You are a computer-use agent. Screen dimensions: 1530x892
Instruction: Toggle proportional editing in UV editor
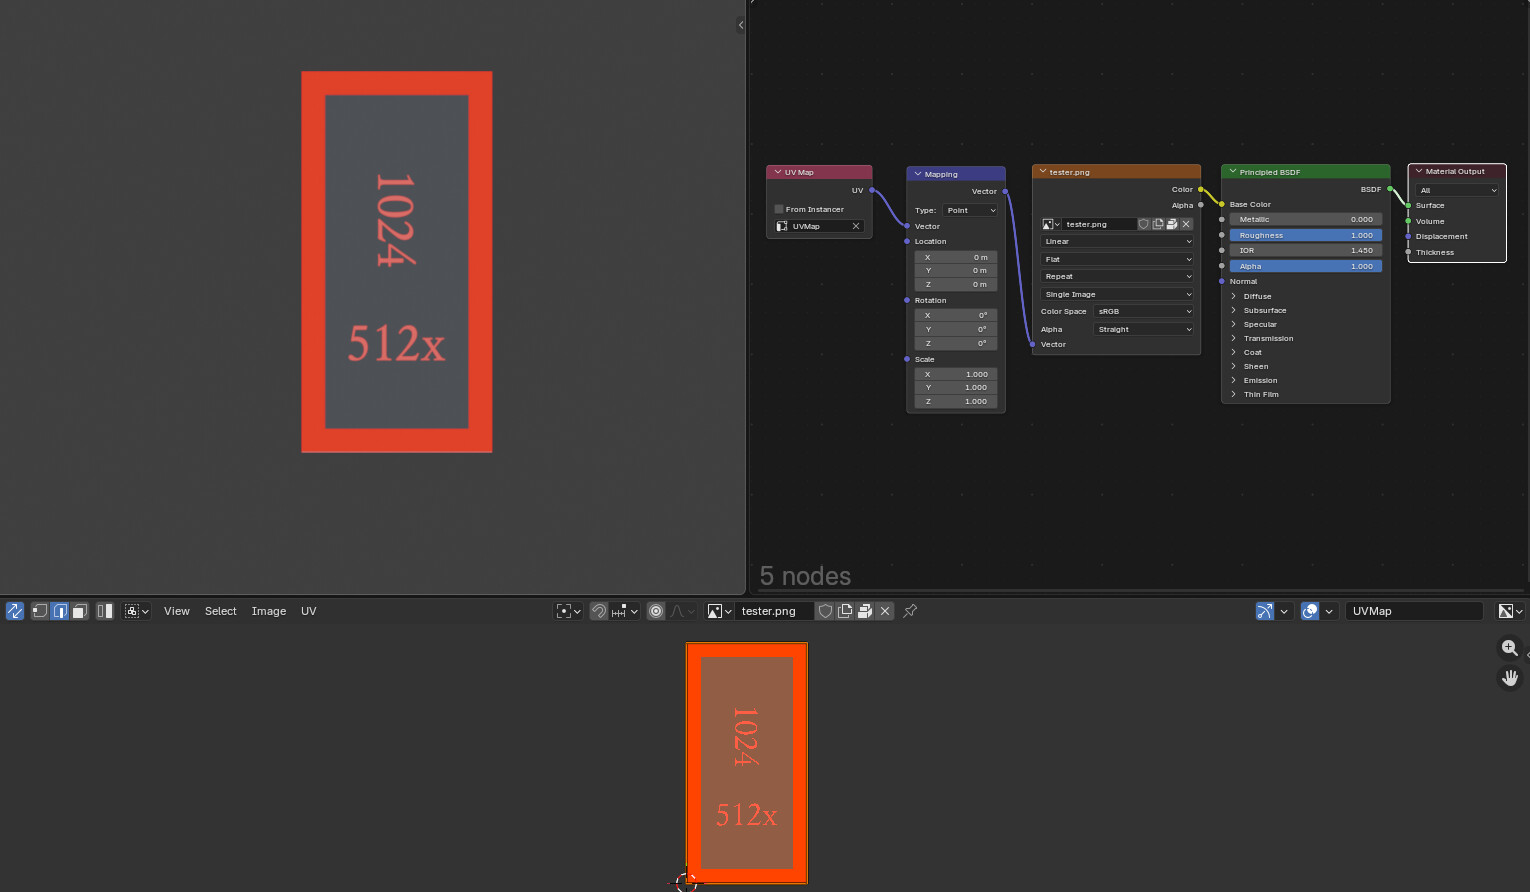click(656, 611)
